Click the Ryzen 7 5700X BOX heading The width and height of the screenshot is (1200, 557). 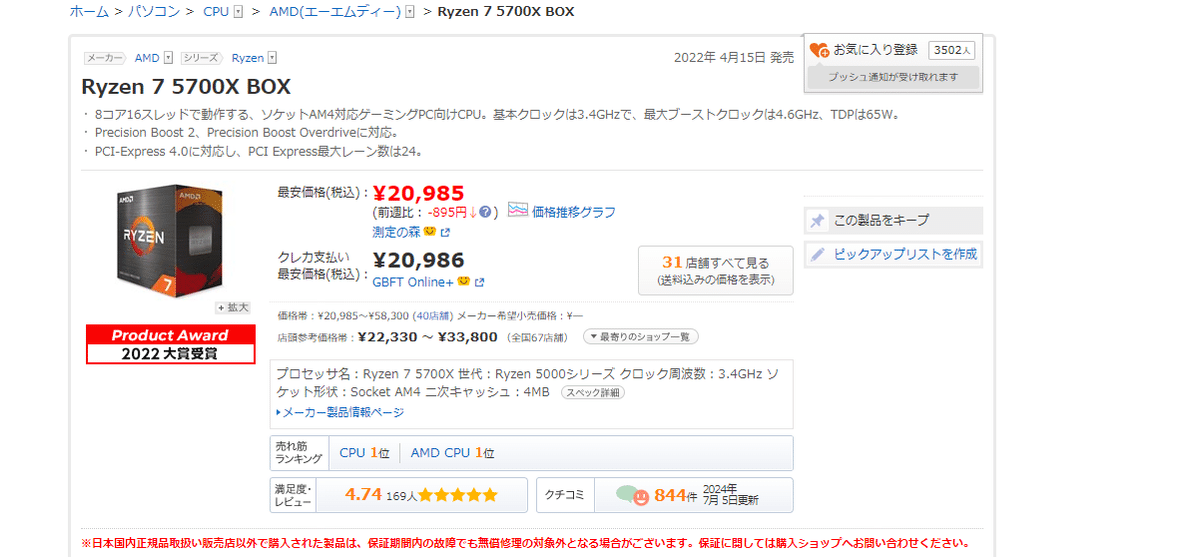pyautogui.click(x=186, y=86)
